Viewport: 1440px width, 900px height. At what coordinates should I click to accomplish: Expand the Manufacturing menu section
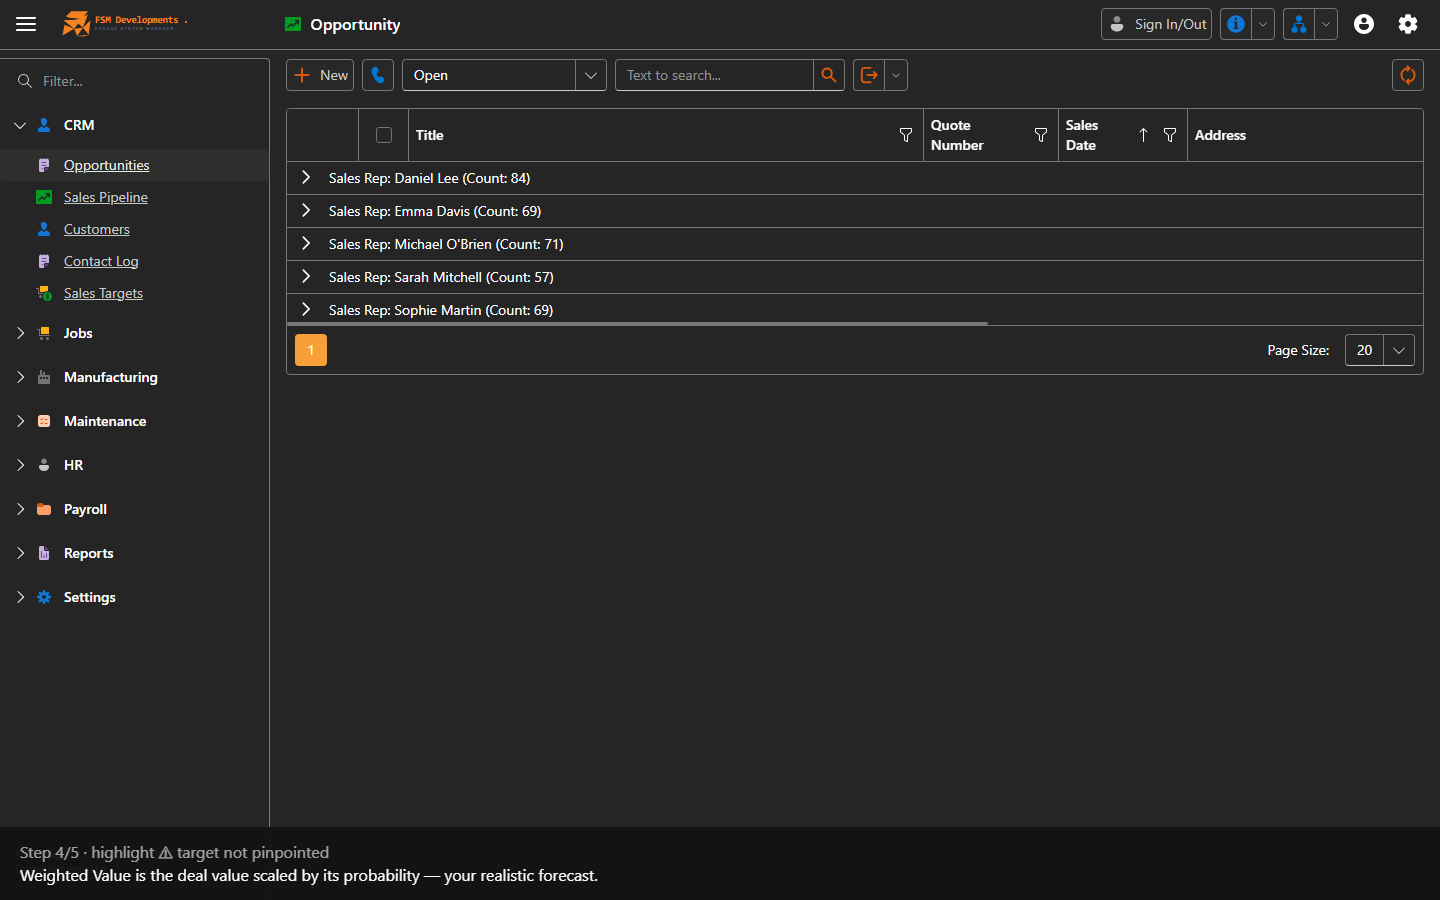click(x=110, y=377)
